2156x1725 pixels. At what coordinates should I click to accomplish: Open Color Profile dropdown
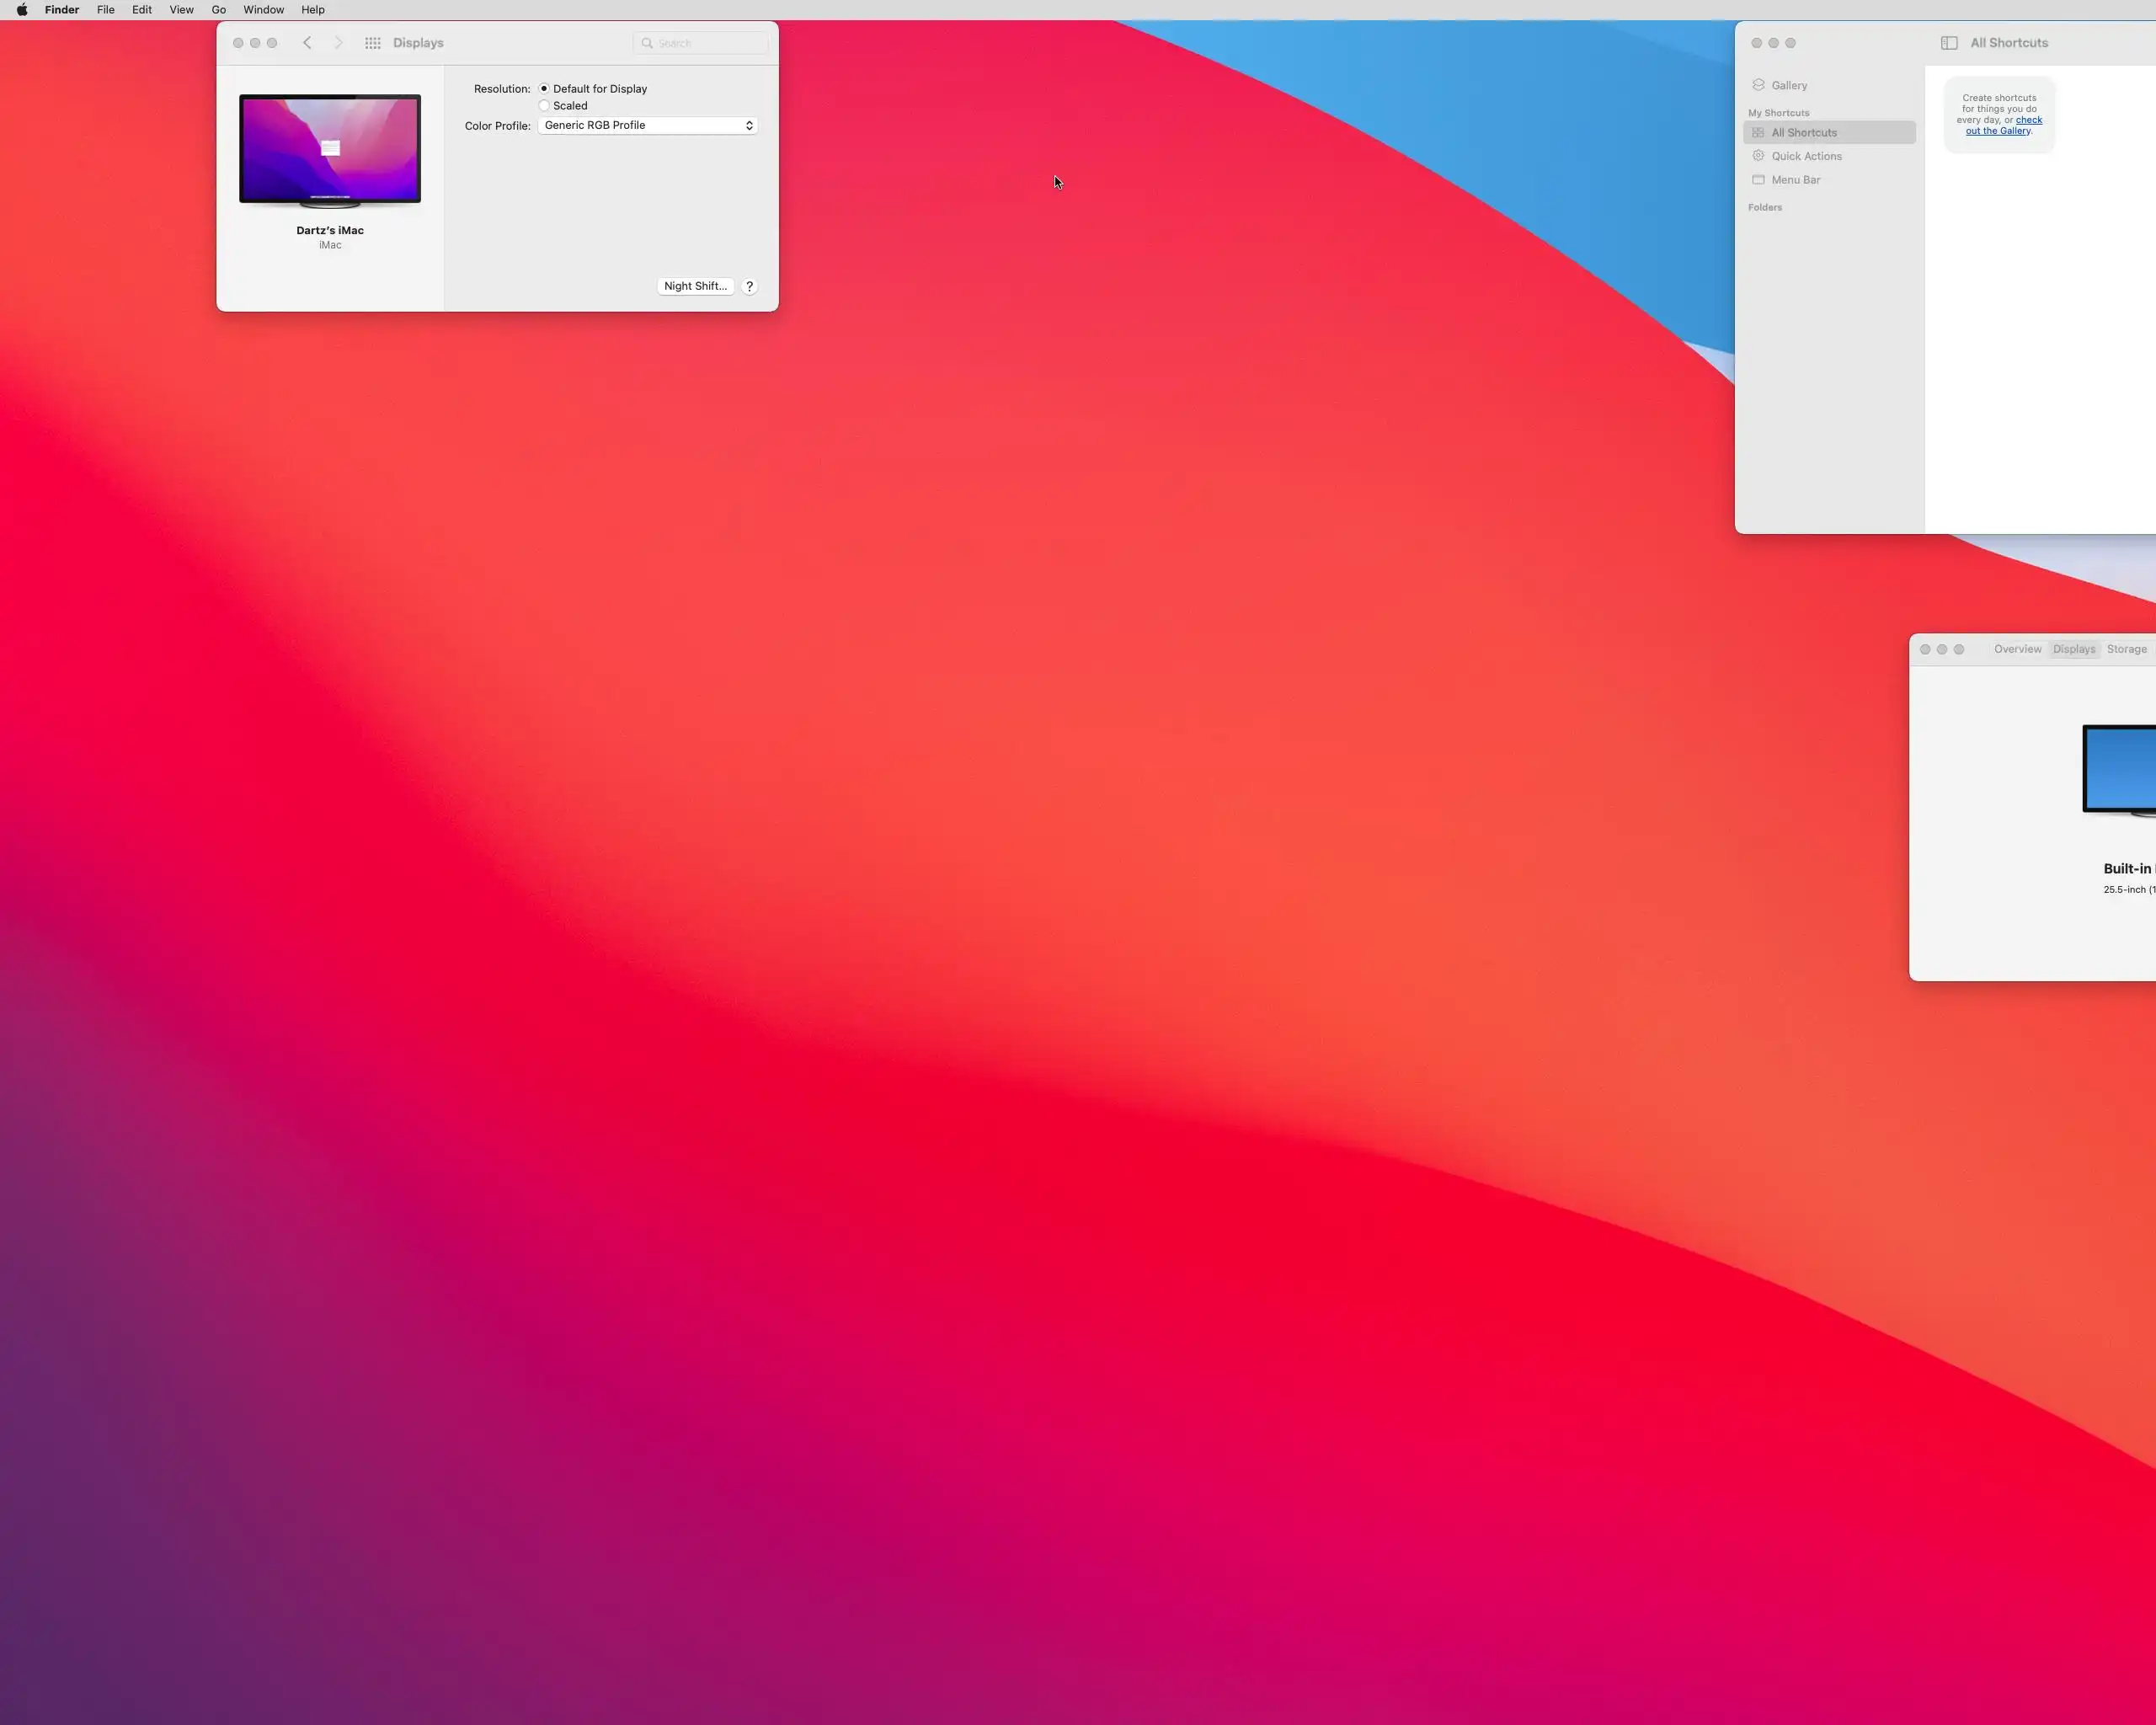tap(647, 126)
